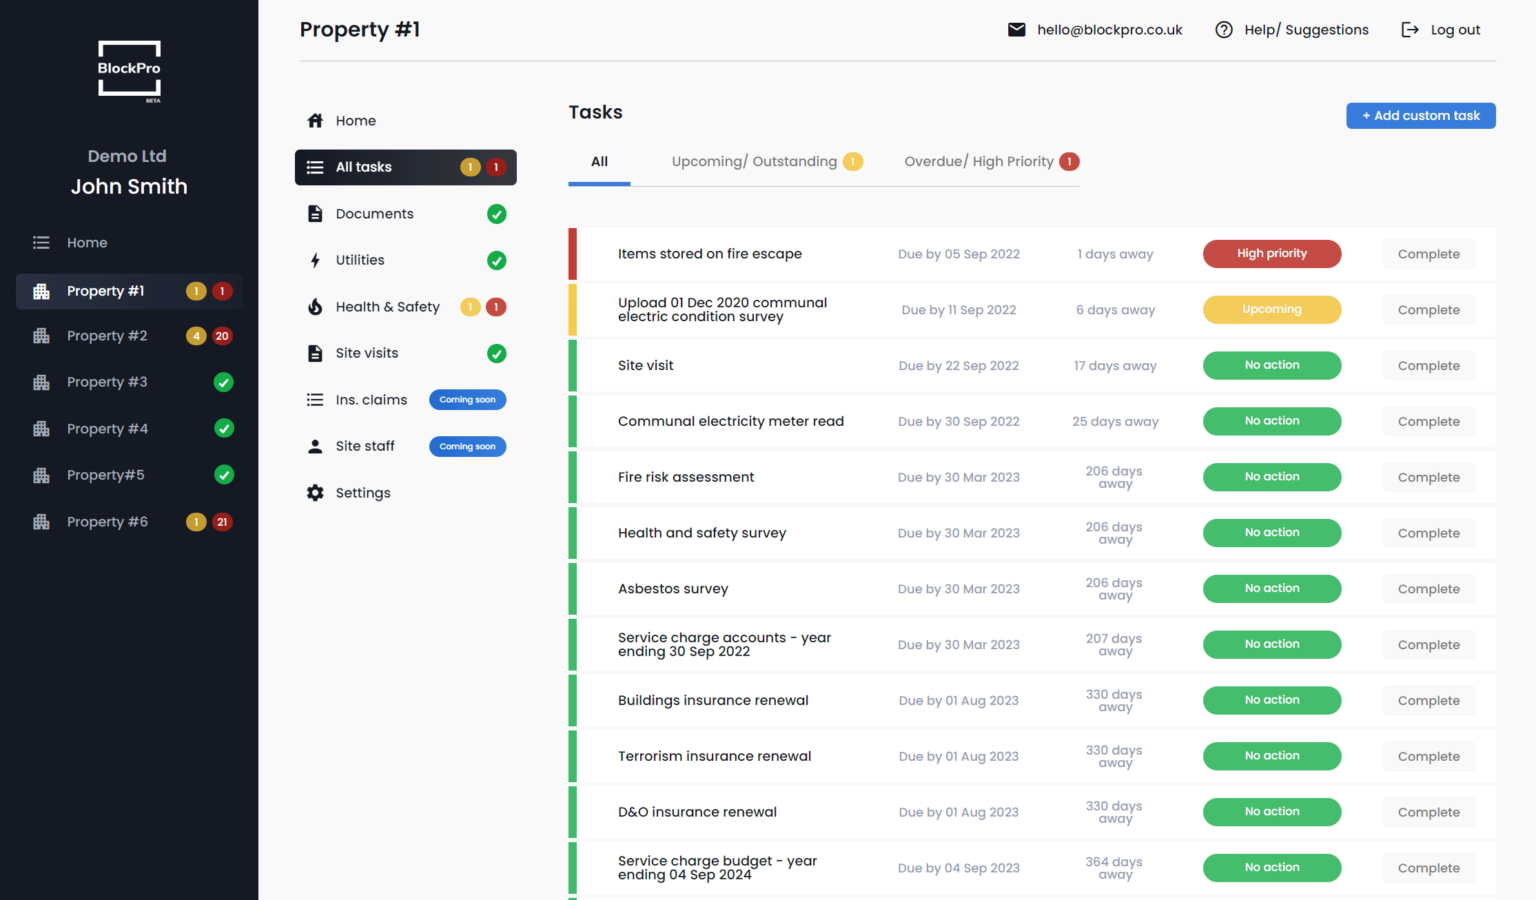This screenshot has width=1536, height=900.
Task: Click the Health & Safety flame icon
Action: coord(314,306)
